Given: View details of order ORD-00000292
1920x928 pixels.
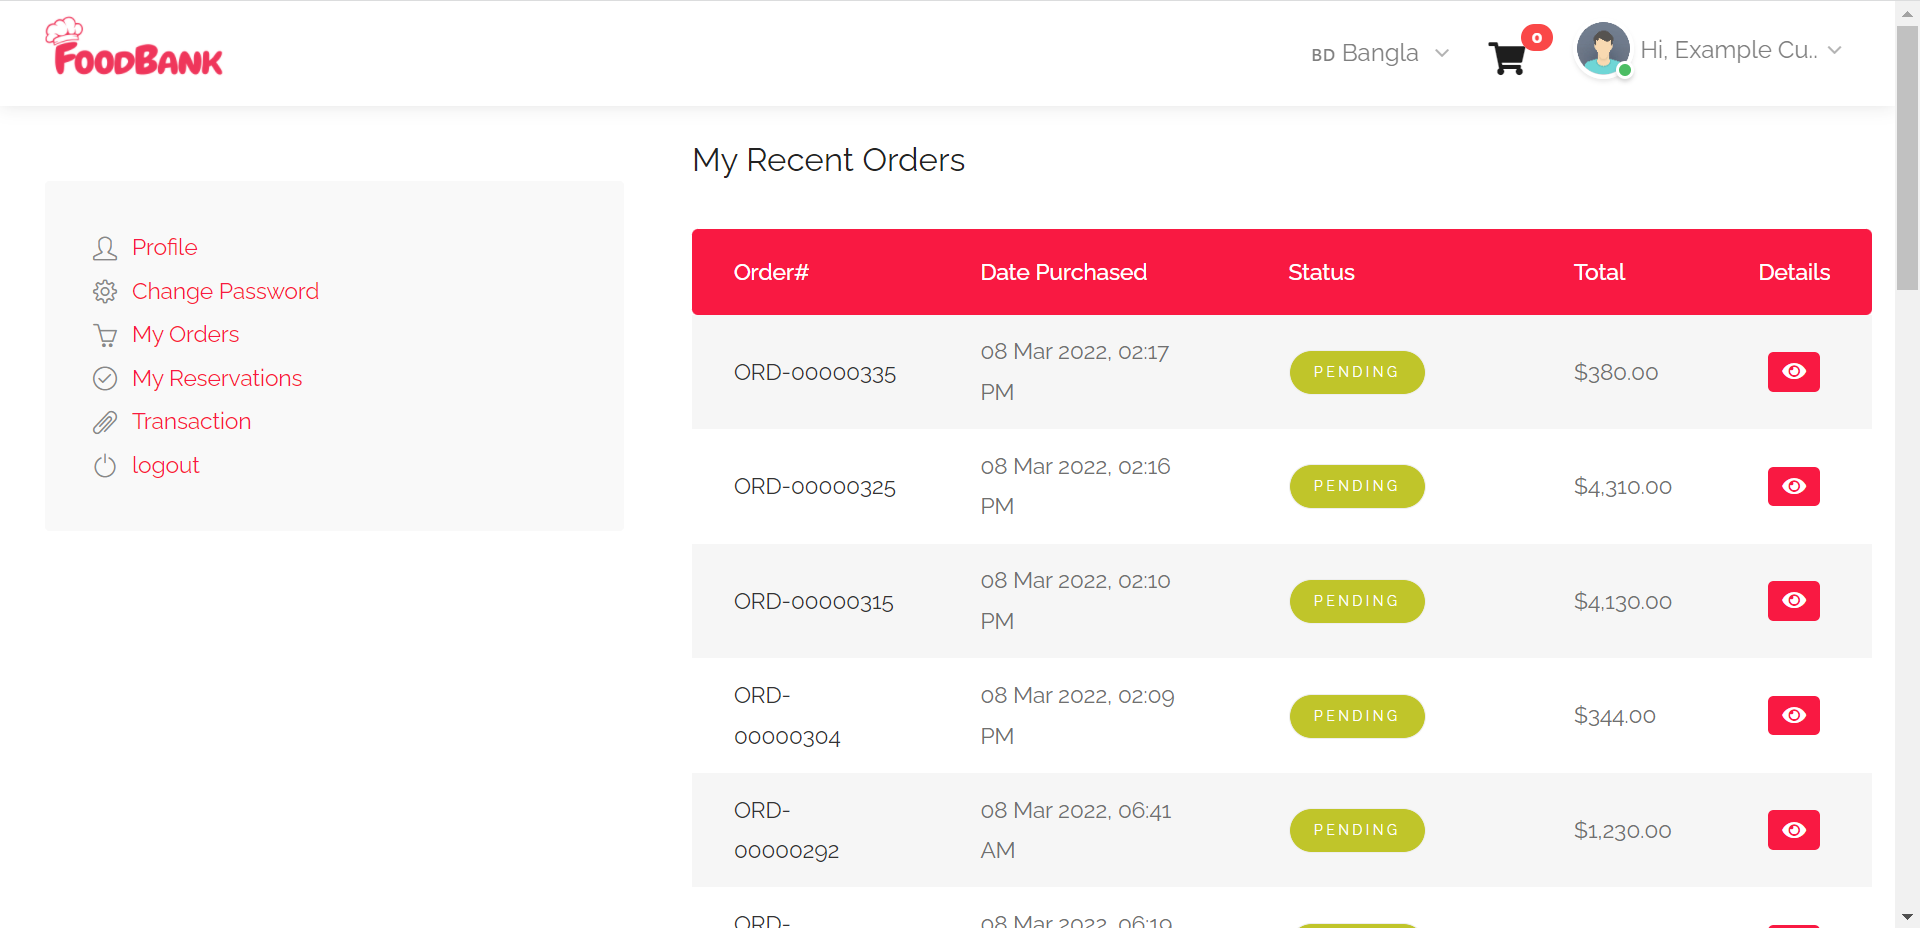Looking at the screenshot, I should tap(1794, 830).
